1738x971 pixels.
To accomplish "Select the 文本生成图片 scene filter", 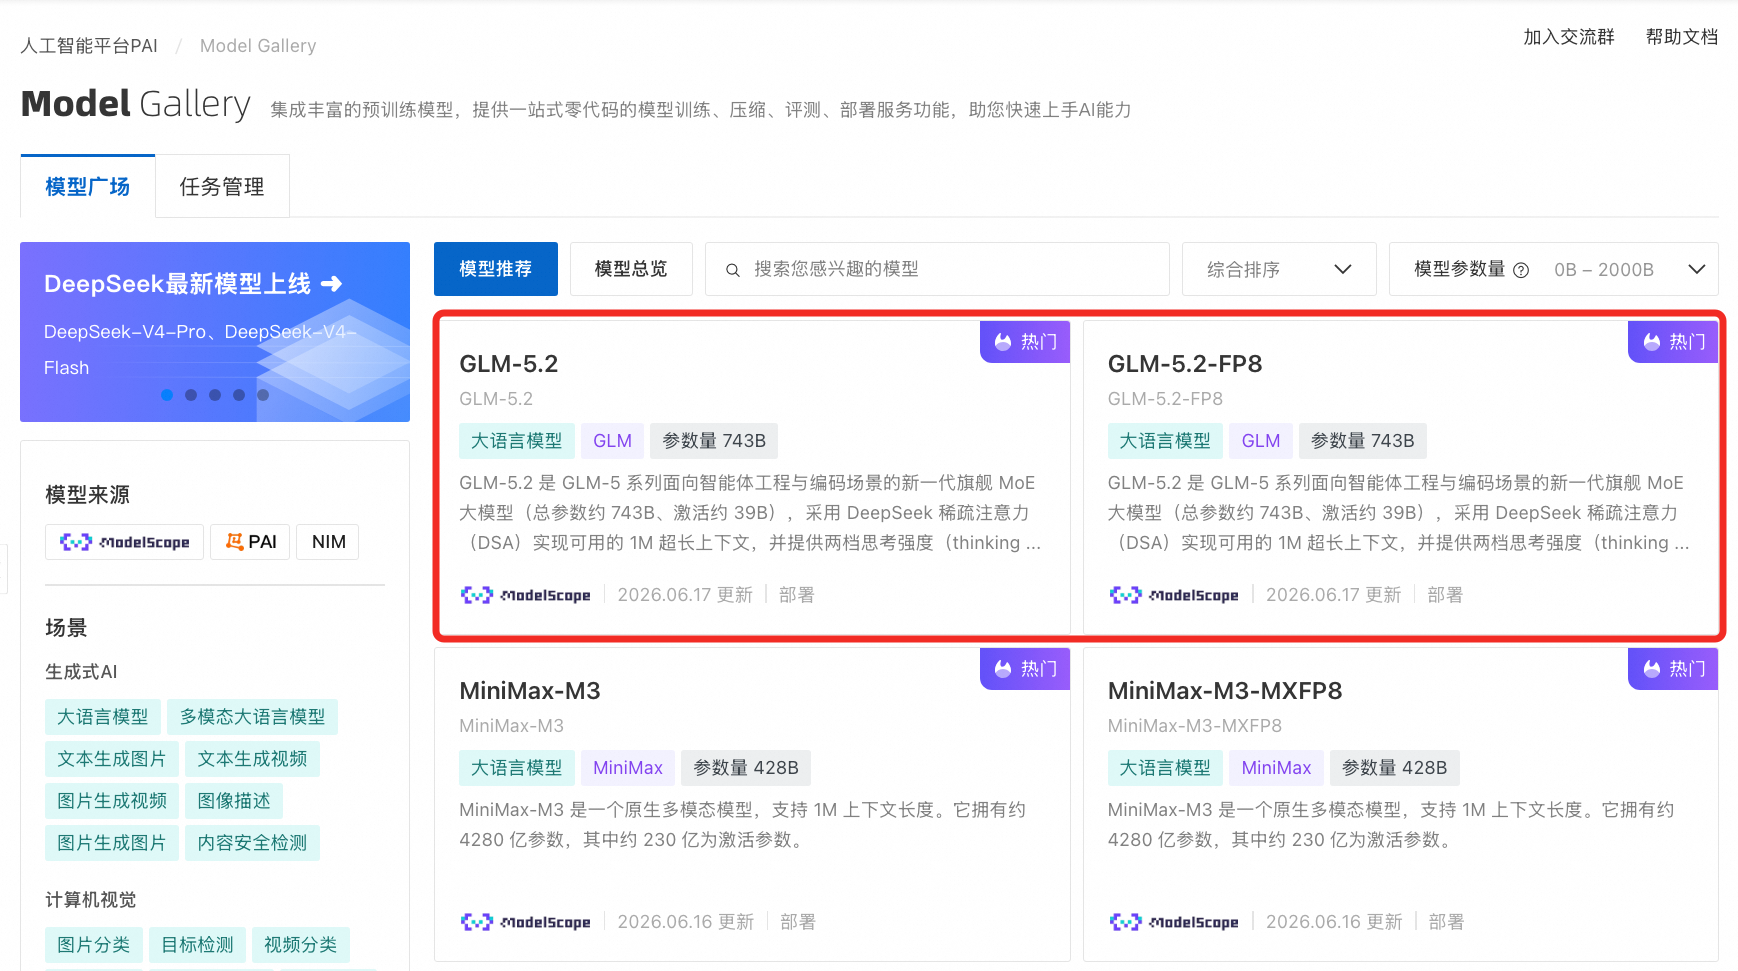I will [112, 759].
